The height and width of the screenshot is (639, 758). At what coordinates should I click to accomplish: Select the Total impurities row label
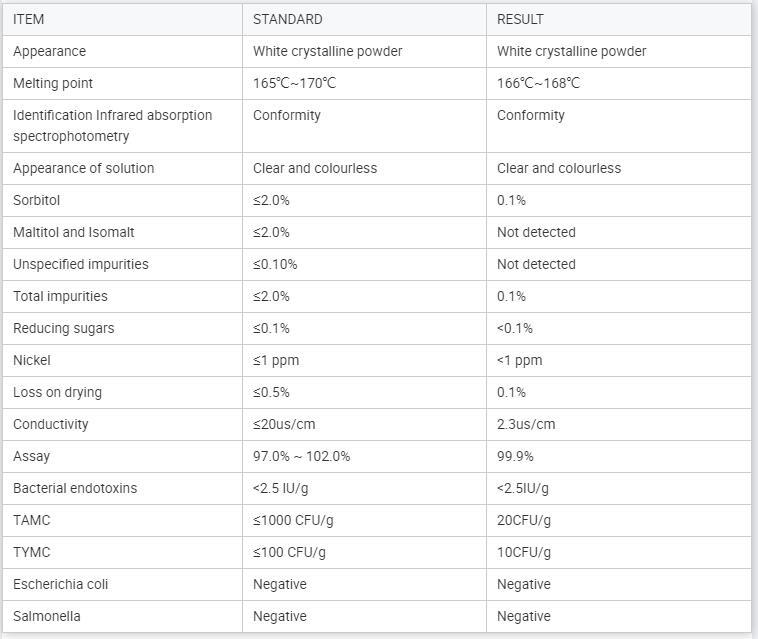pos(60,296)
